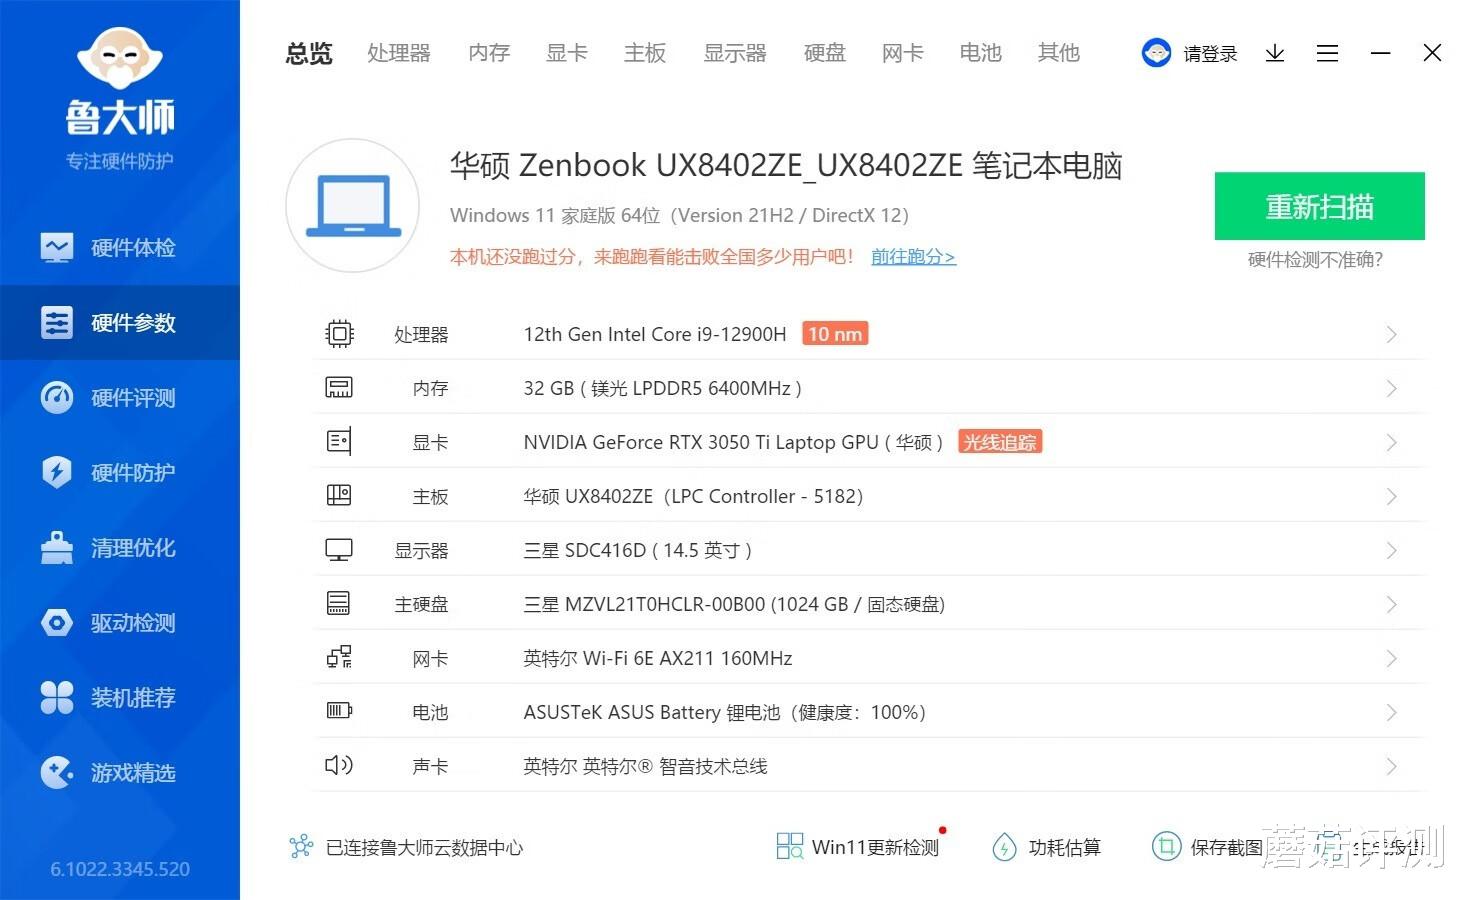Click the green 重新扫描 rescan button

click(1319, 207)
